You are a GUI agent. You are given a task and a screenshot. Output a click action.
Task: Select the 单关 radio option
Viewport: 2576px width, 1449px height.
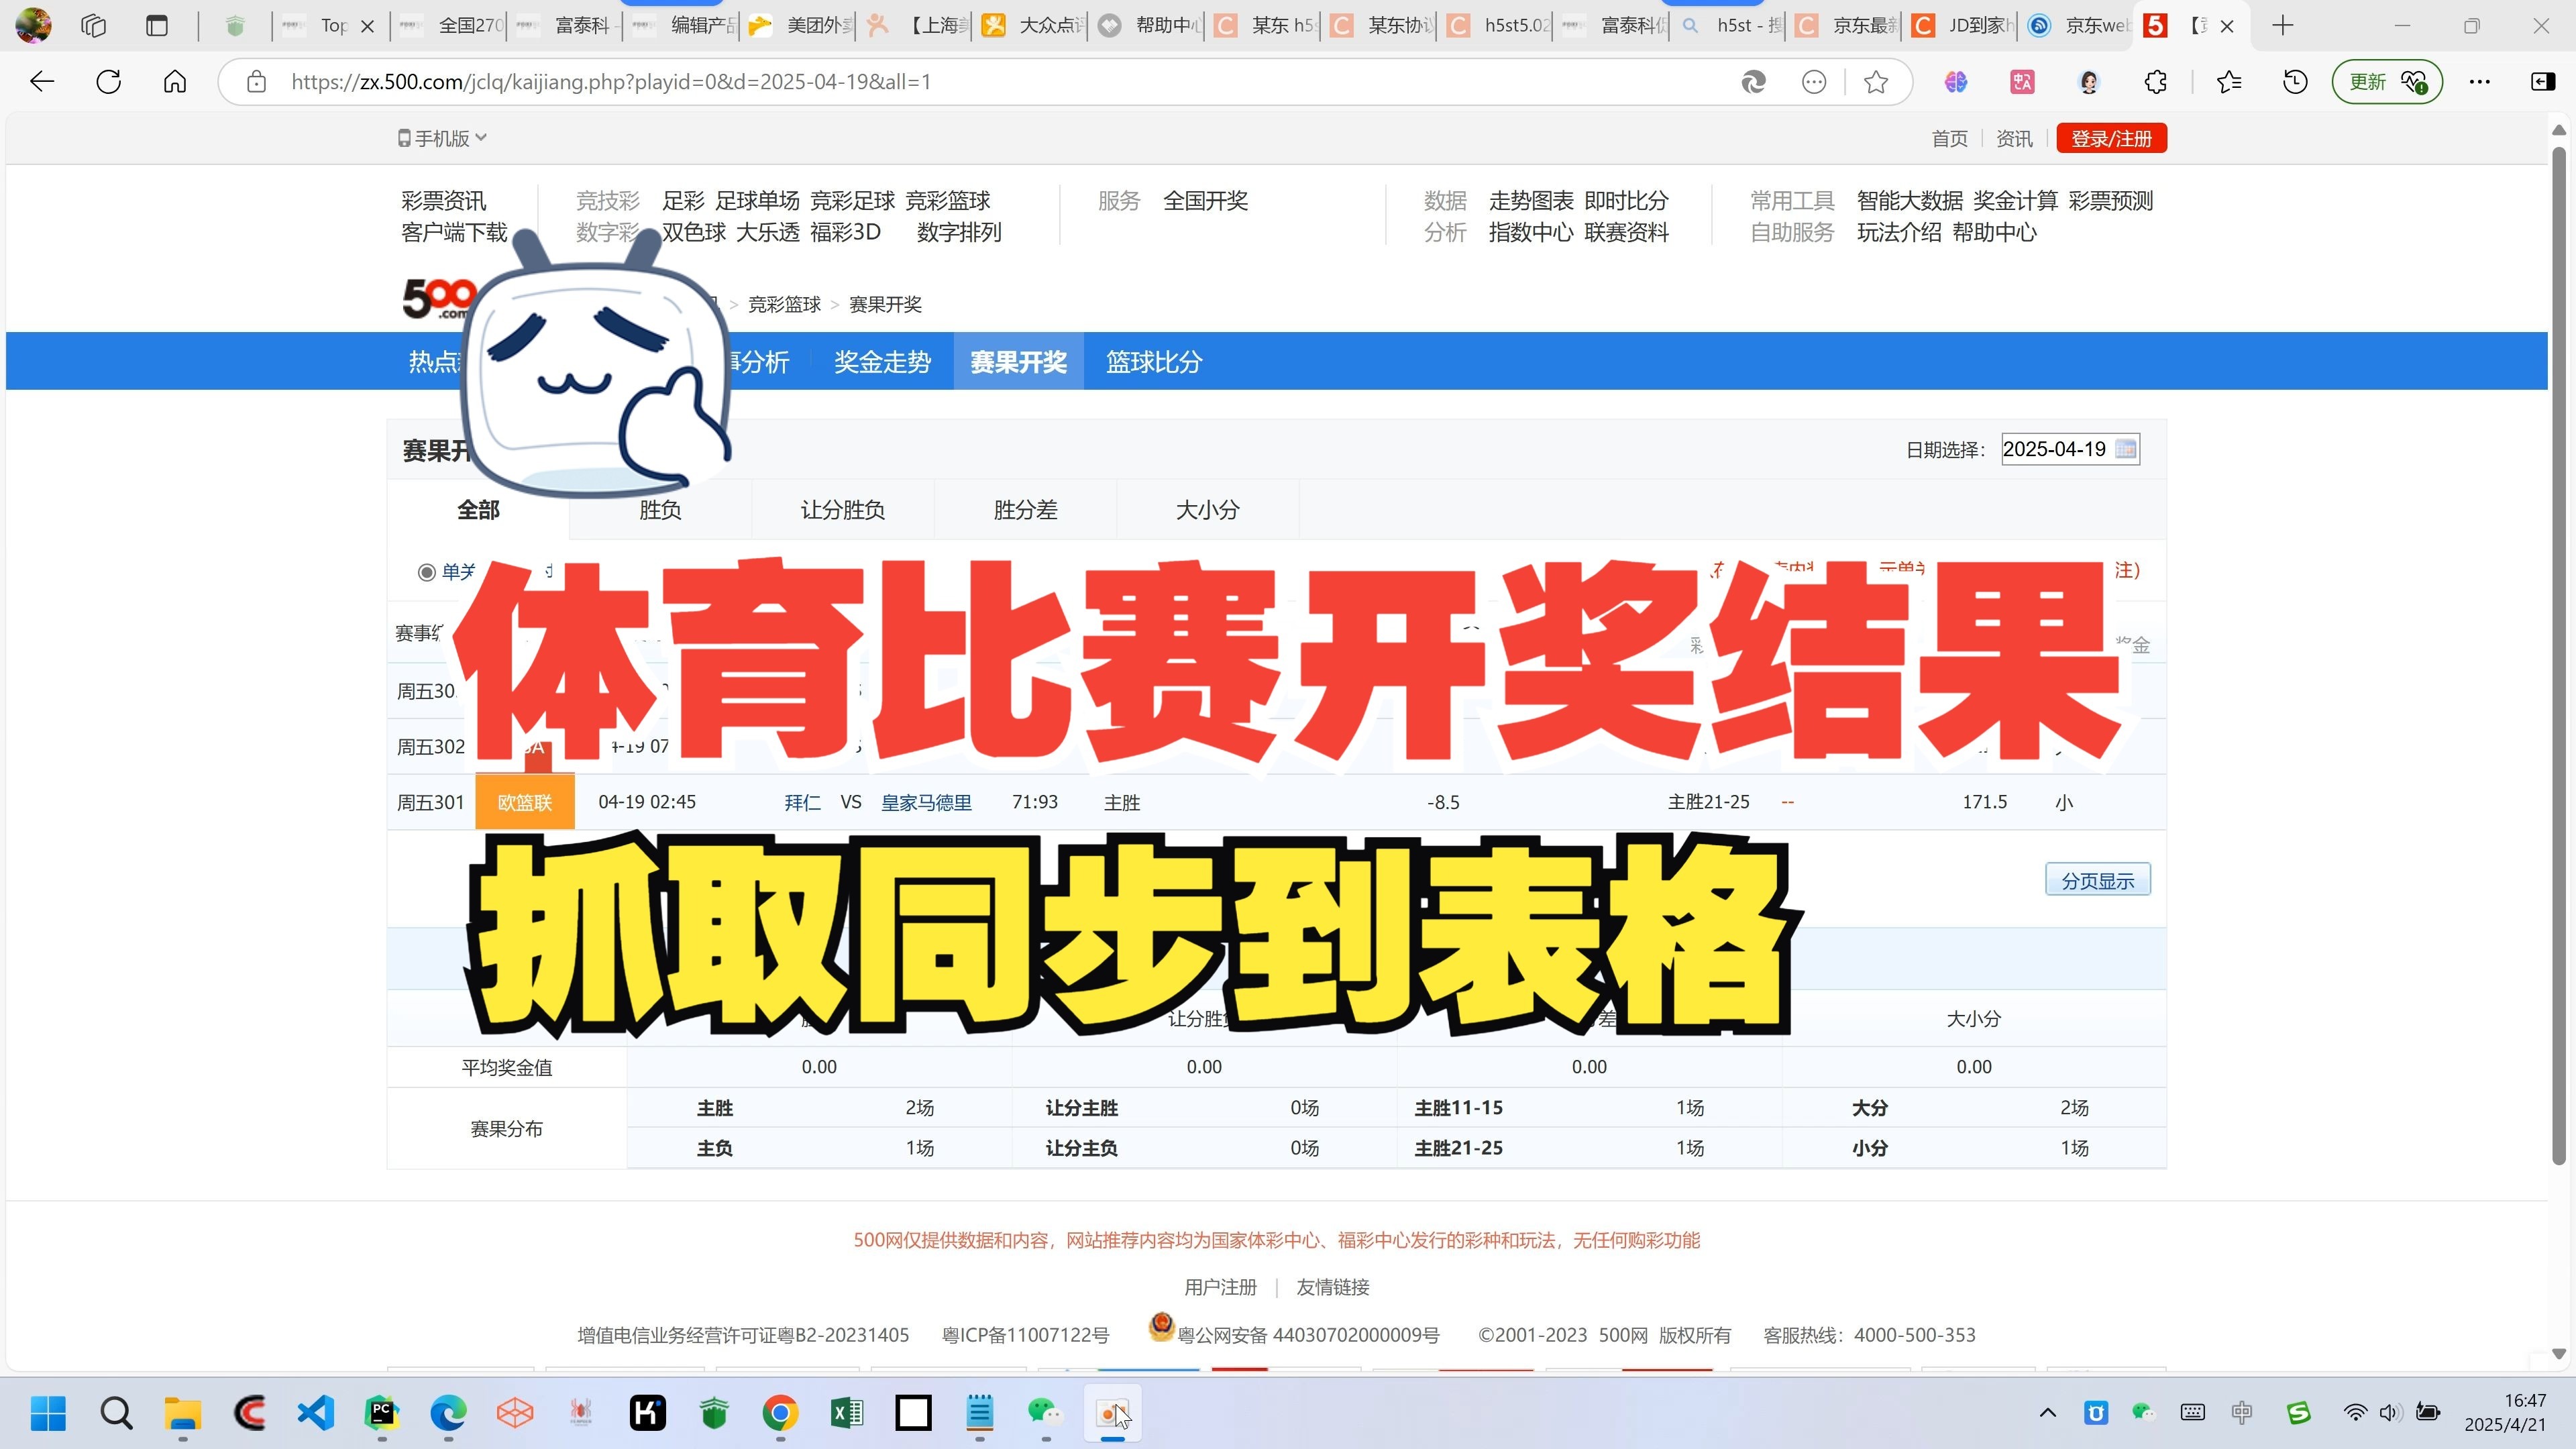[x=428, y=572]
